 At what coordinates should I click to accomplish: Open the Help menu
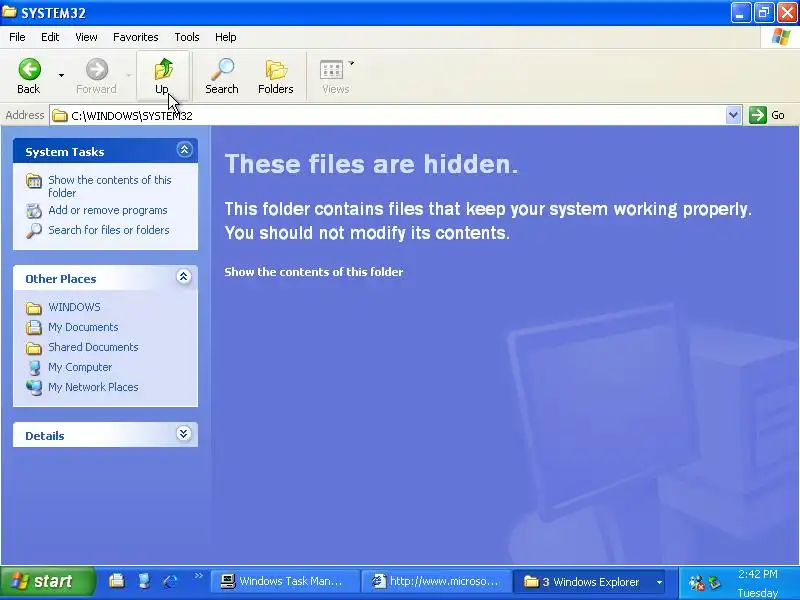pyautogui.click(x=226, y=37)
